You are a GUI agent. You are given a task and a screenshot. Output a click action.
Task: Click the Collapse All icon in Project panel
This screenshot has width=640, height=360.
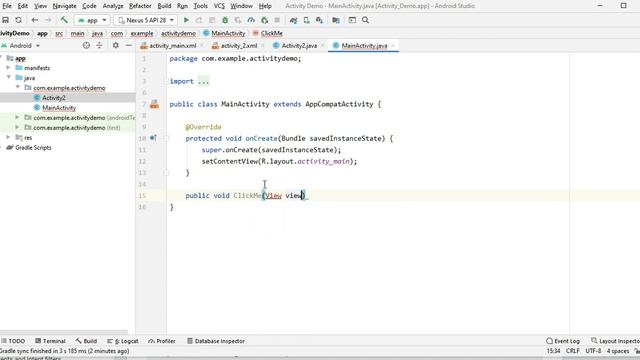[99, 46]
